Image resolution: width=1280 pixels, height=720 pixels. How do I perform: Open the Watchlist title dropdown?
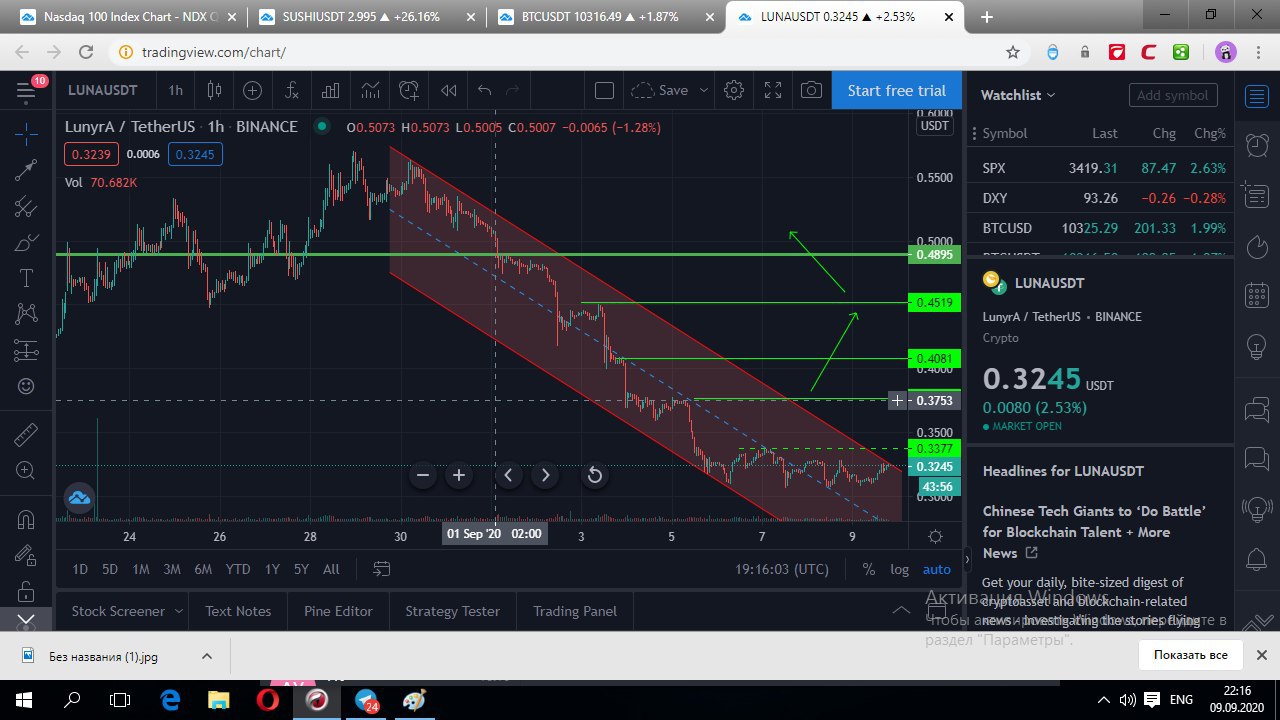click(x=1018, y=95)
